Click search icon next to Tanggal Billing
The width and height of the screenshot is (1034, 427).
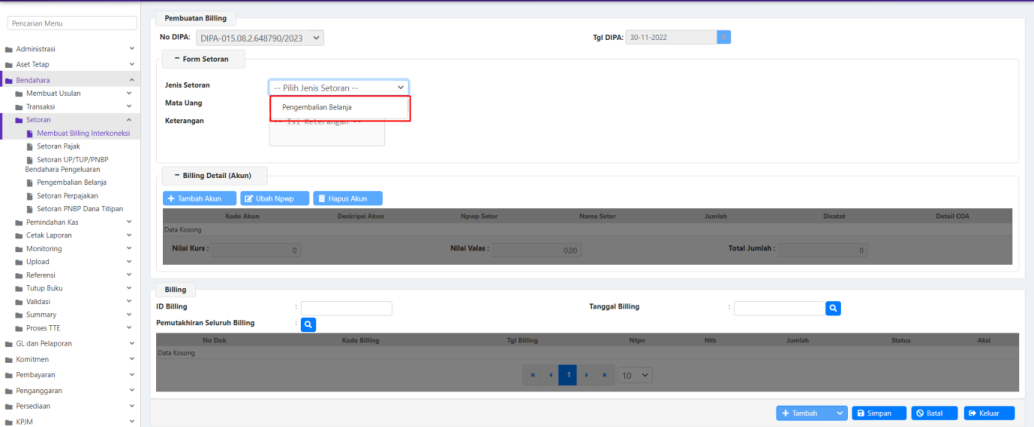[832, 308]
